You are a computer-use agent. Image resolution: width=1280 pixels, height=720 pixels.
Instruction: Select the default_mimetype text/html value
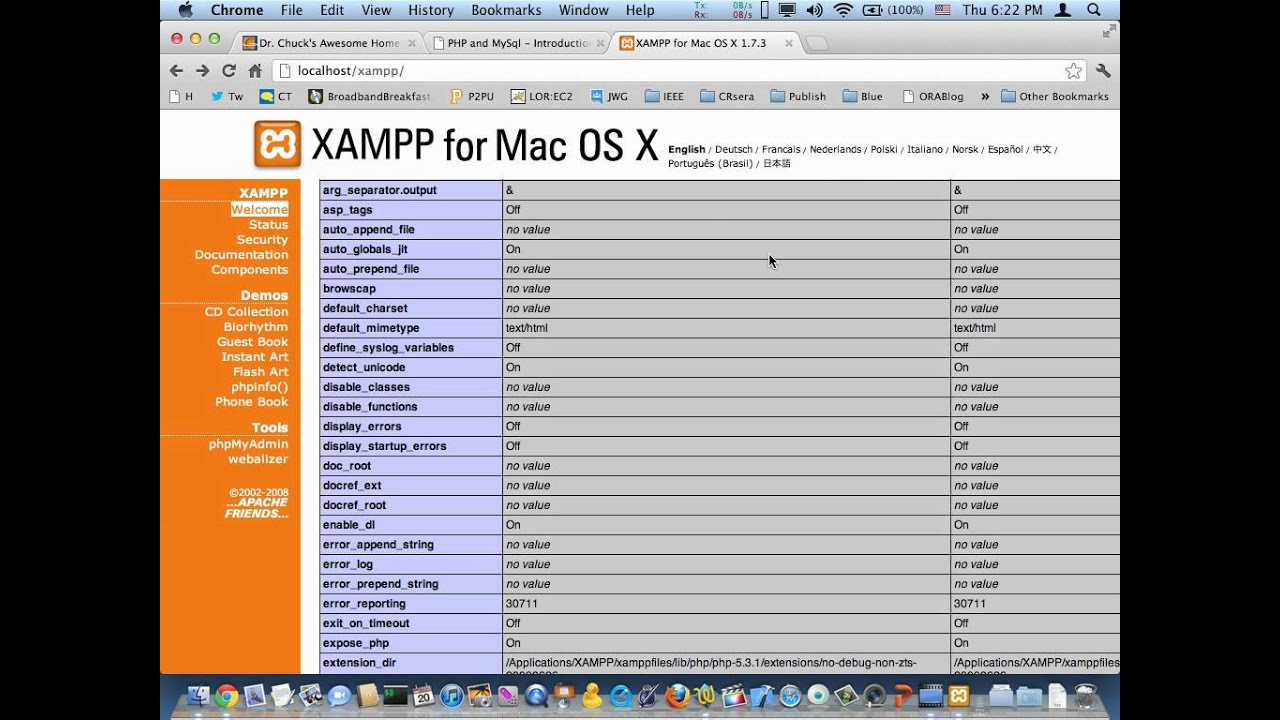pos(526,328)
